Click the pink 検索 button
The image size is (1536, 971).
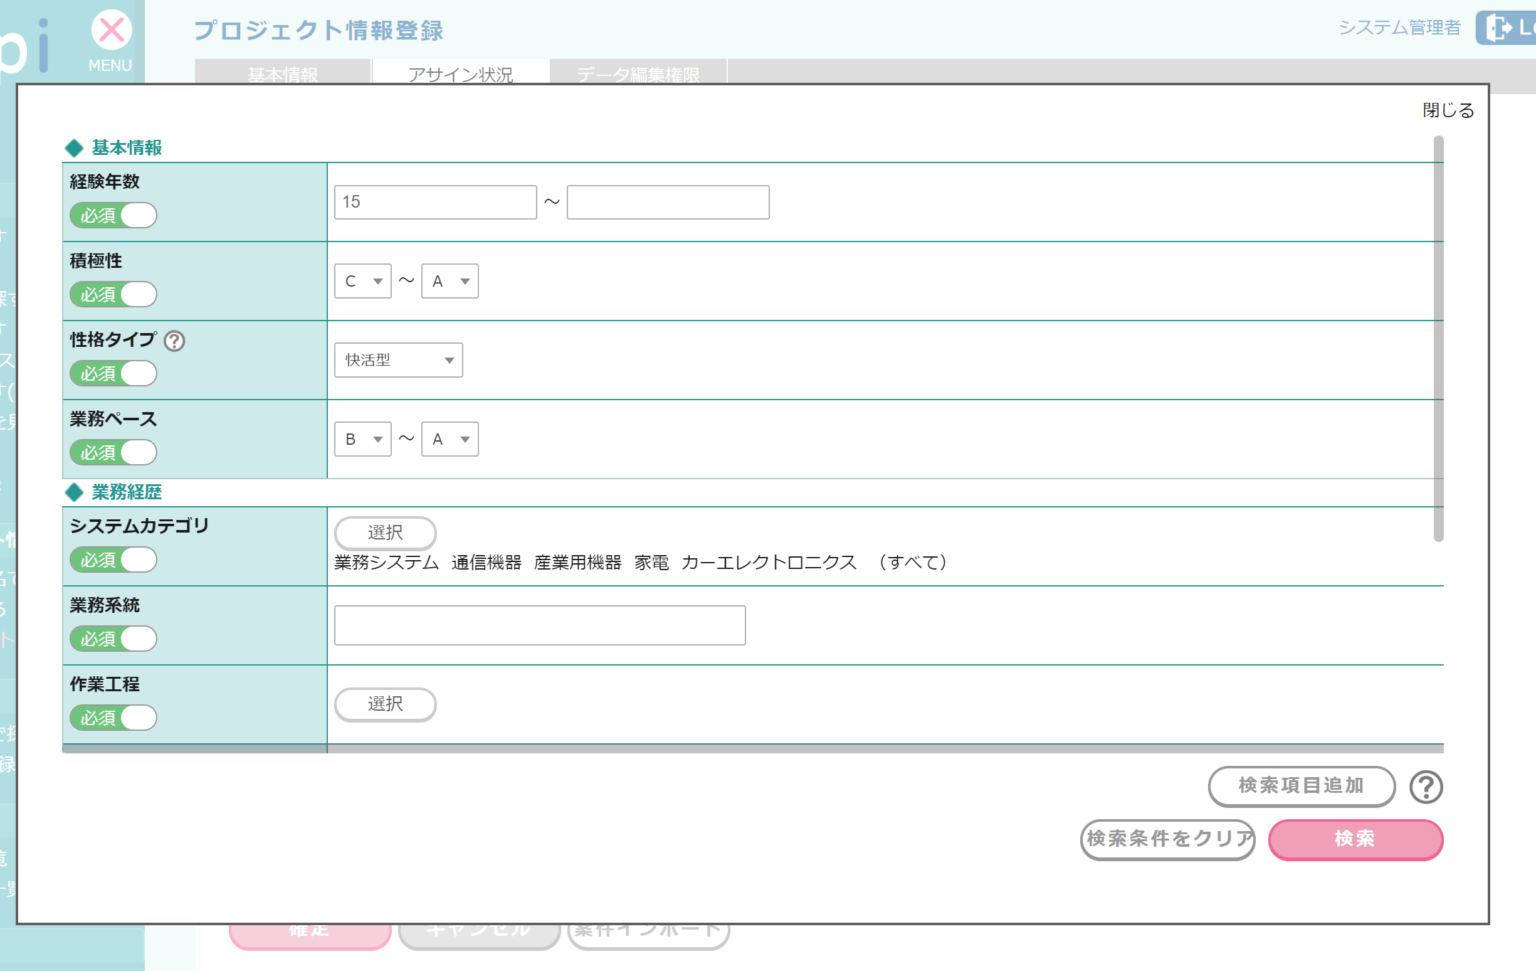[1355, 840]
